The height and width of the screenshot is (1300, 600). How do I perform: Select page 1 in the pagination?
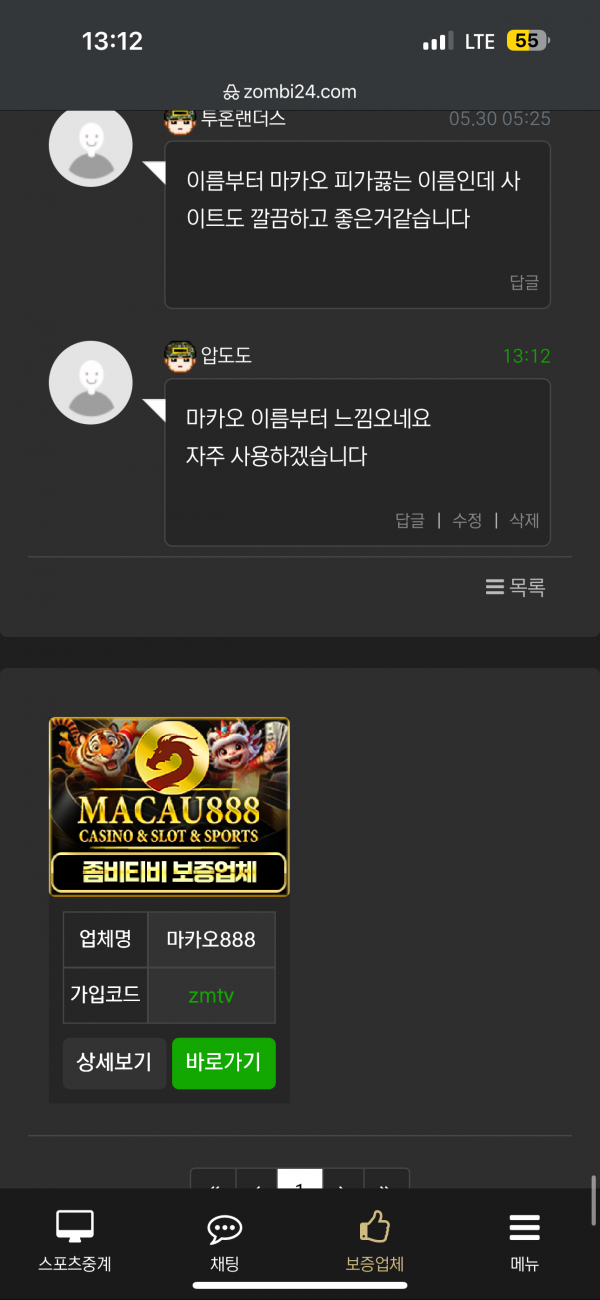tap(300, 1179)
